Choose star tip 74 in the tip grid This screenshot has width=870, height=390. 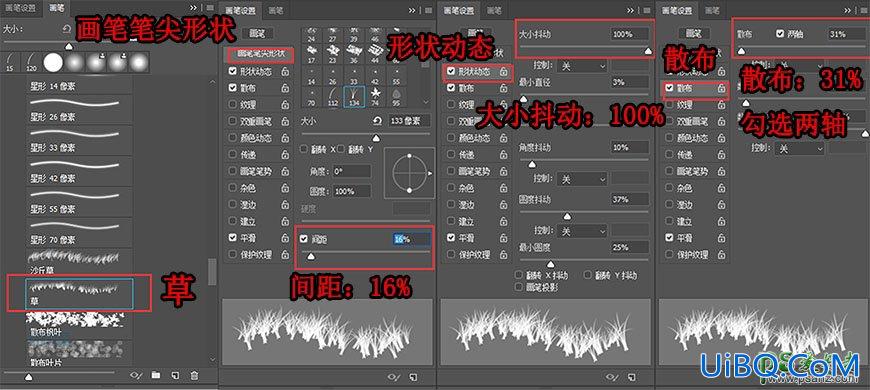375,97
